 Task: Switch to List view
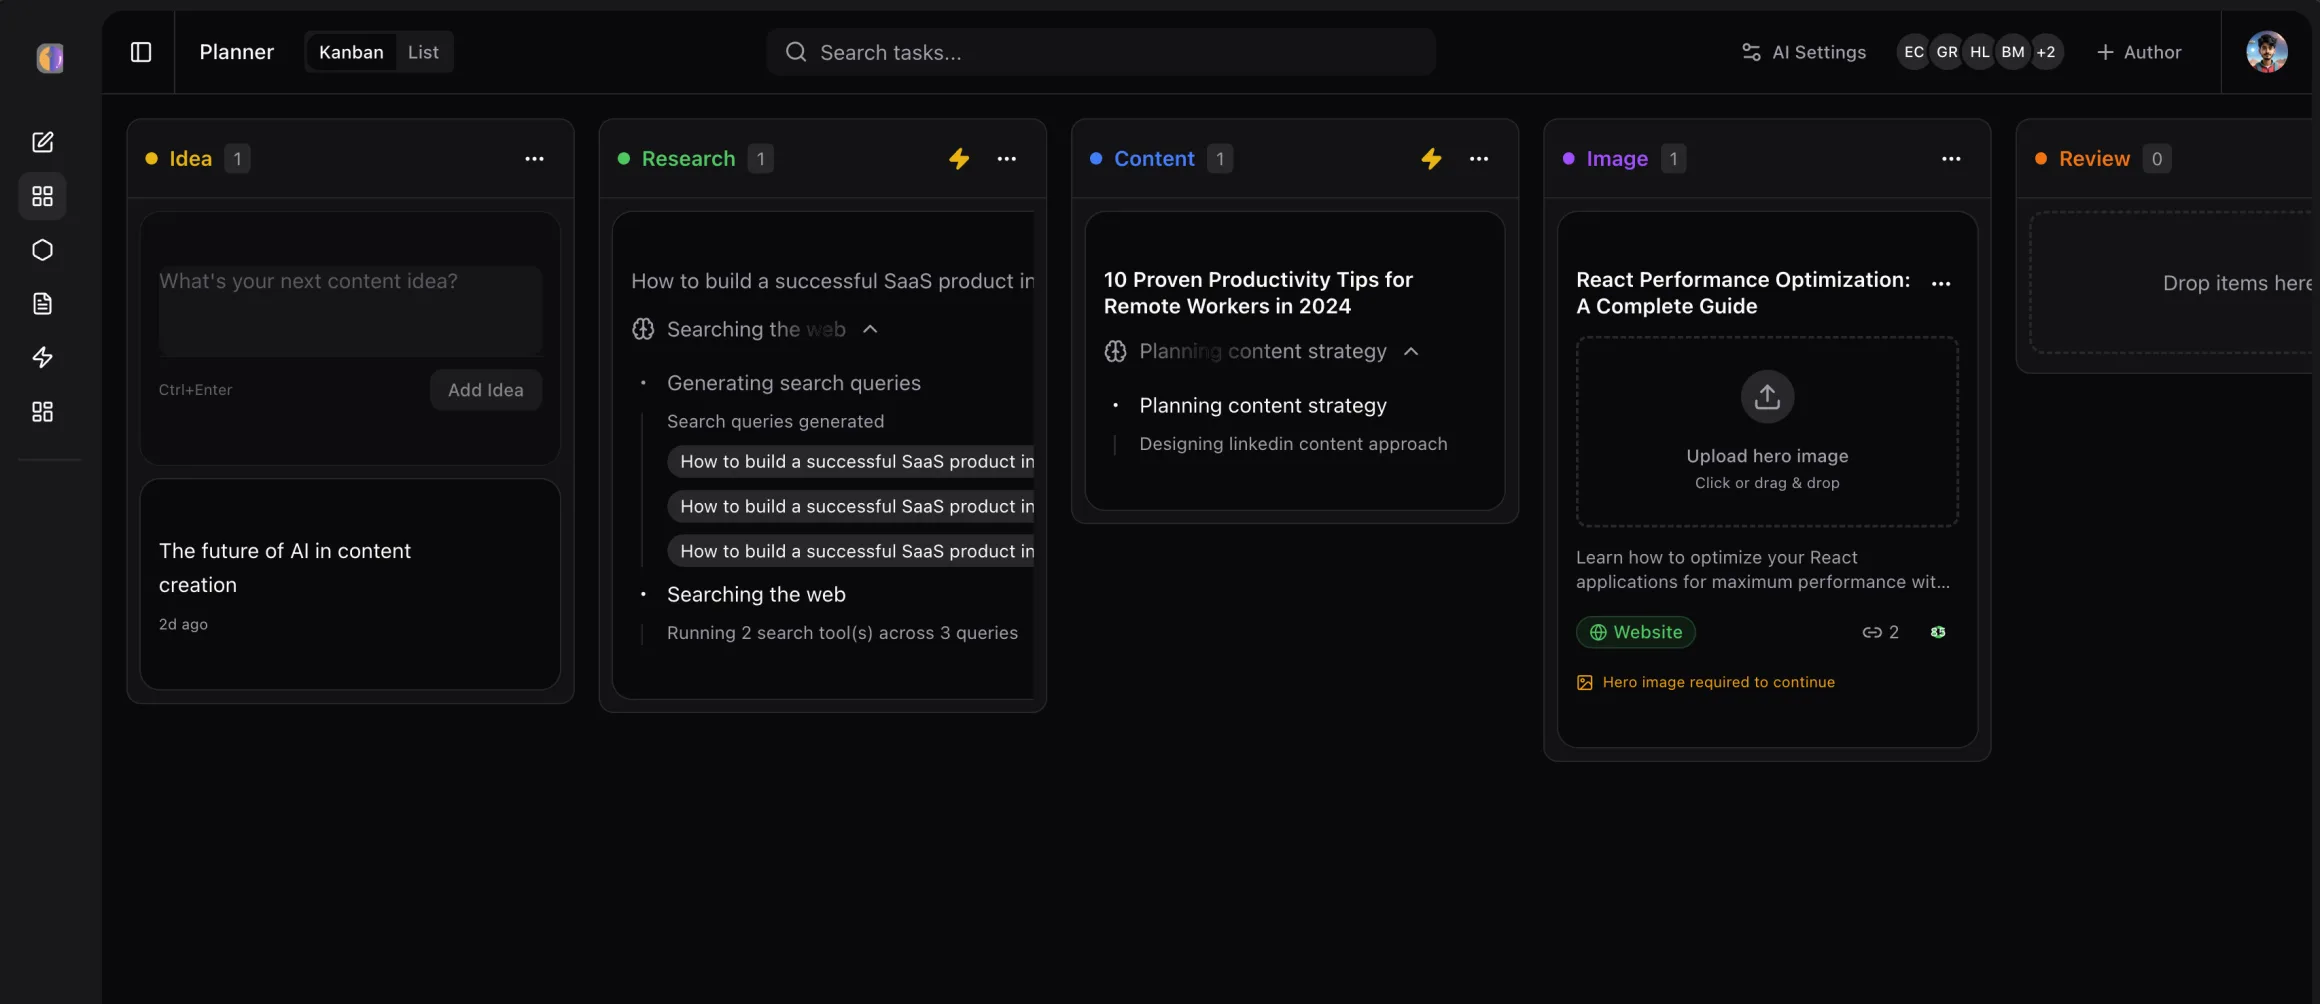(423, 52)
